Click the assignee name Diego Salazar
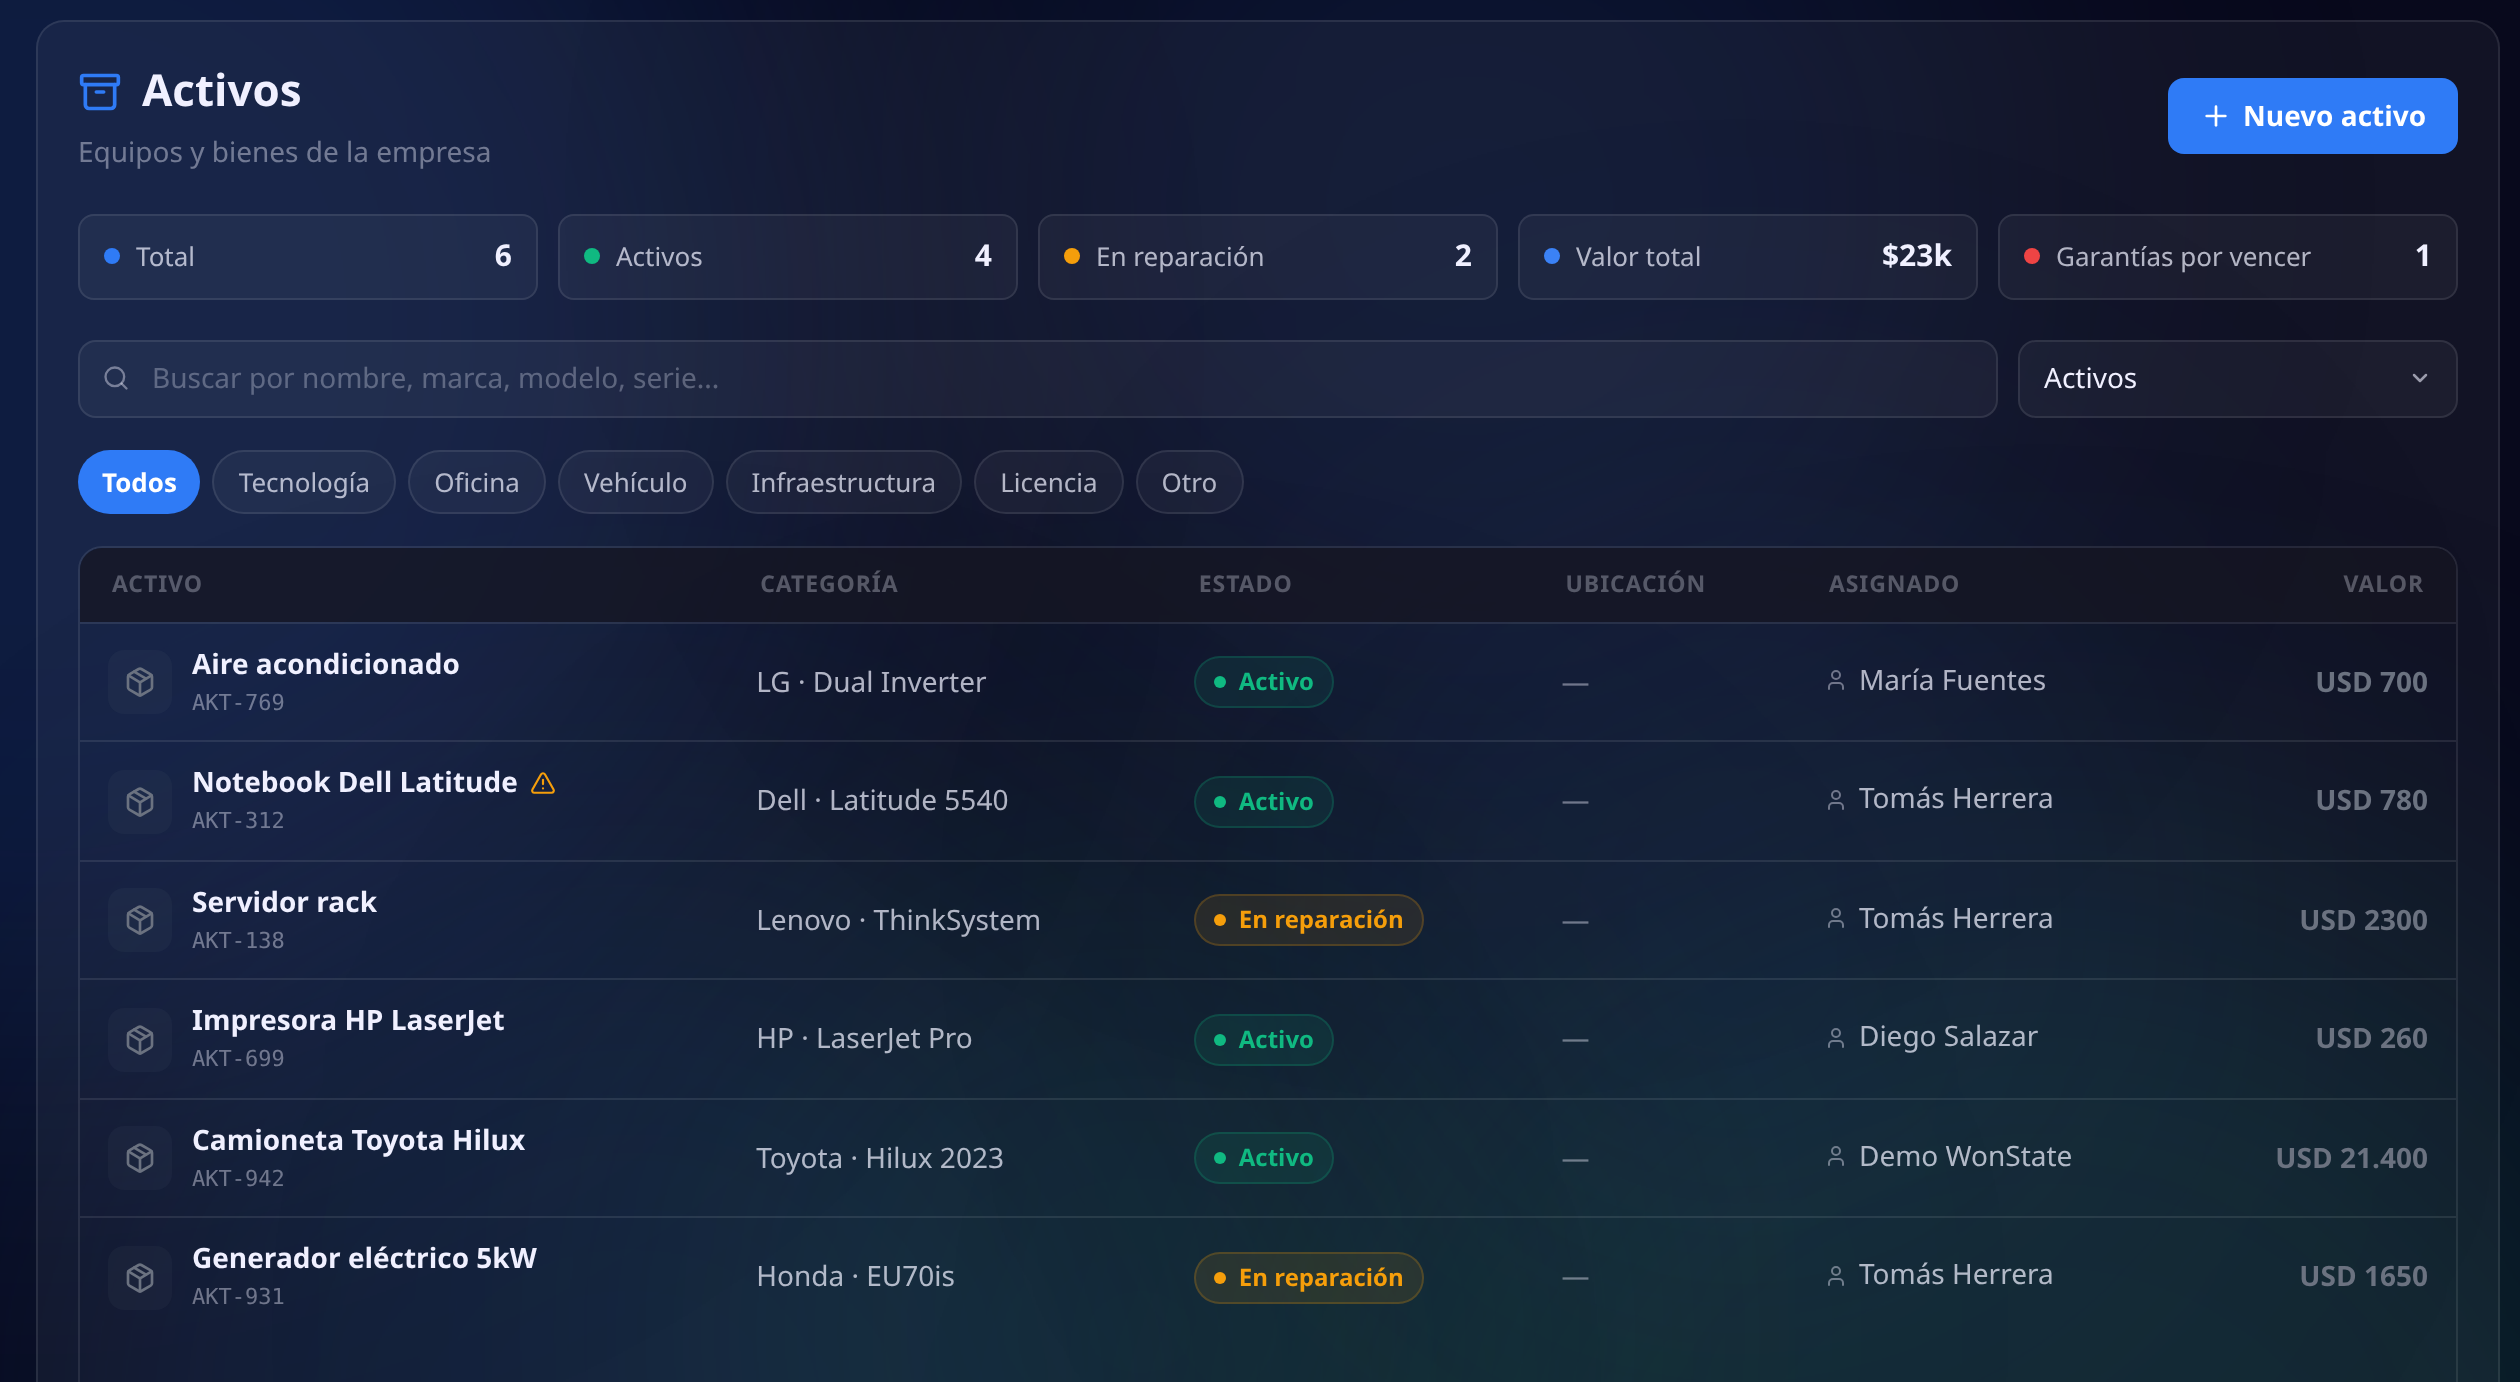The image size is (2520, 1382). pyautogui.click(x=1948, y=1037)
